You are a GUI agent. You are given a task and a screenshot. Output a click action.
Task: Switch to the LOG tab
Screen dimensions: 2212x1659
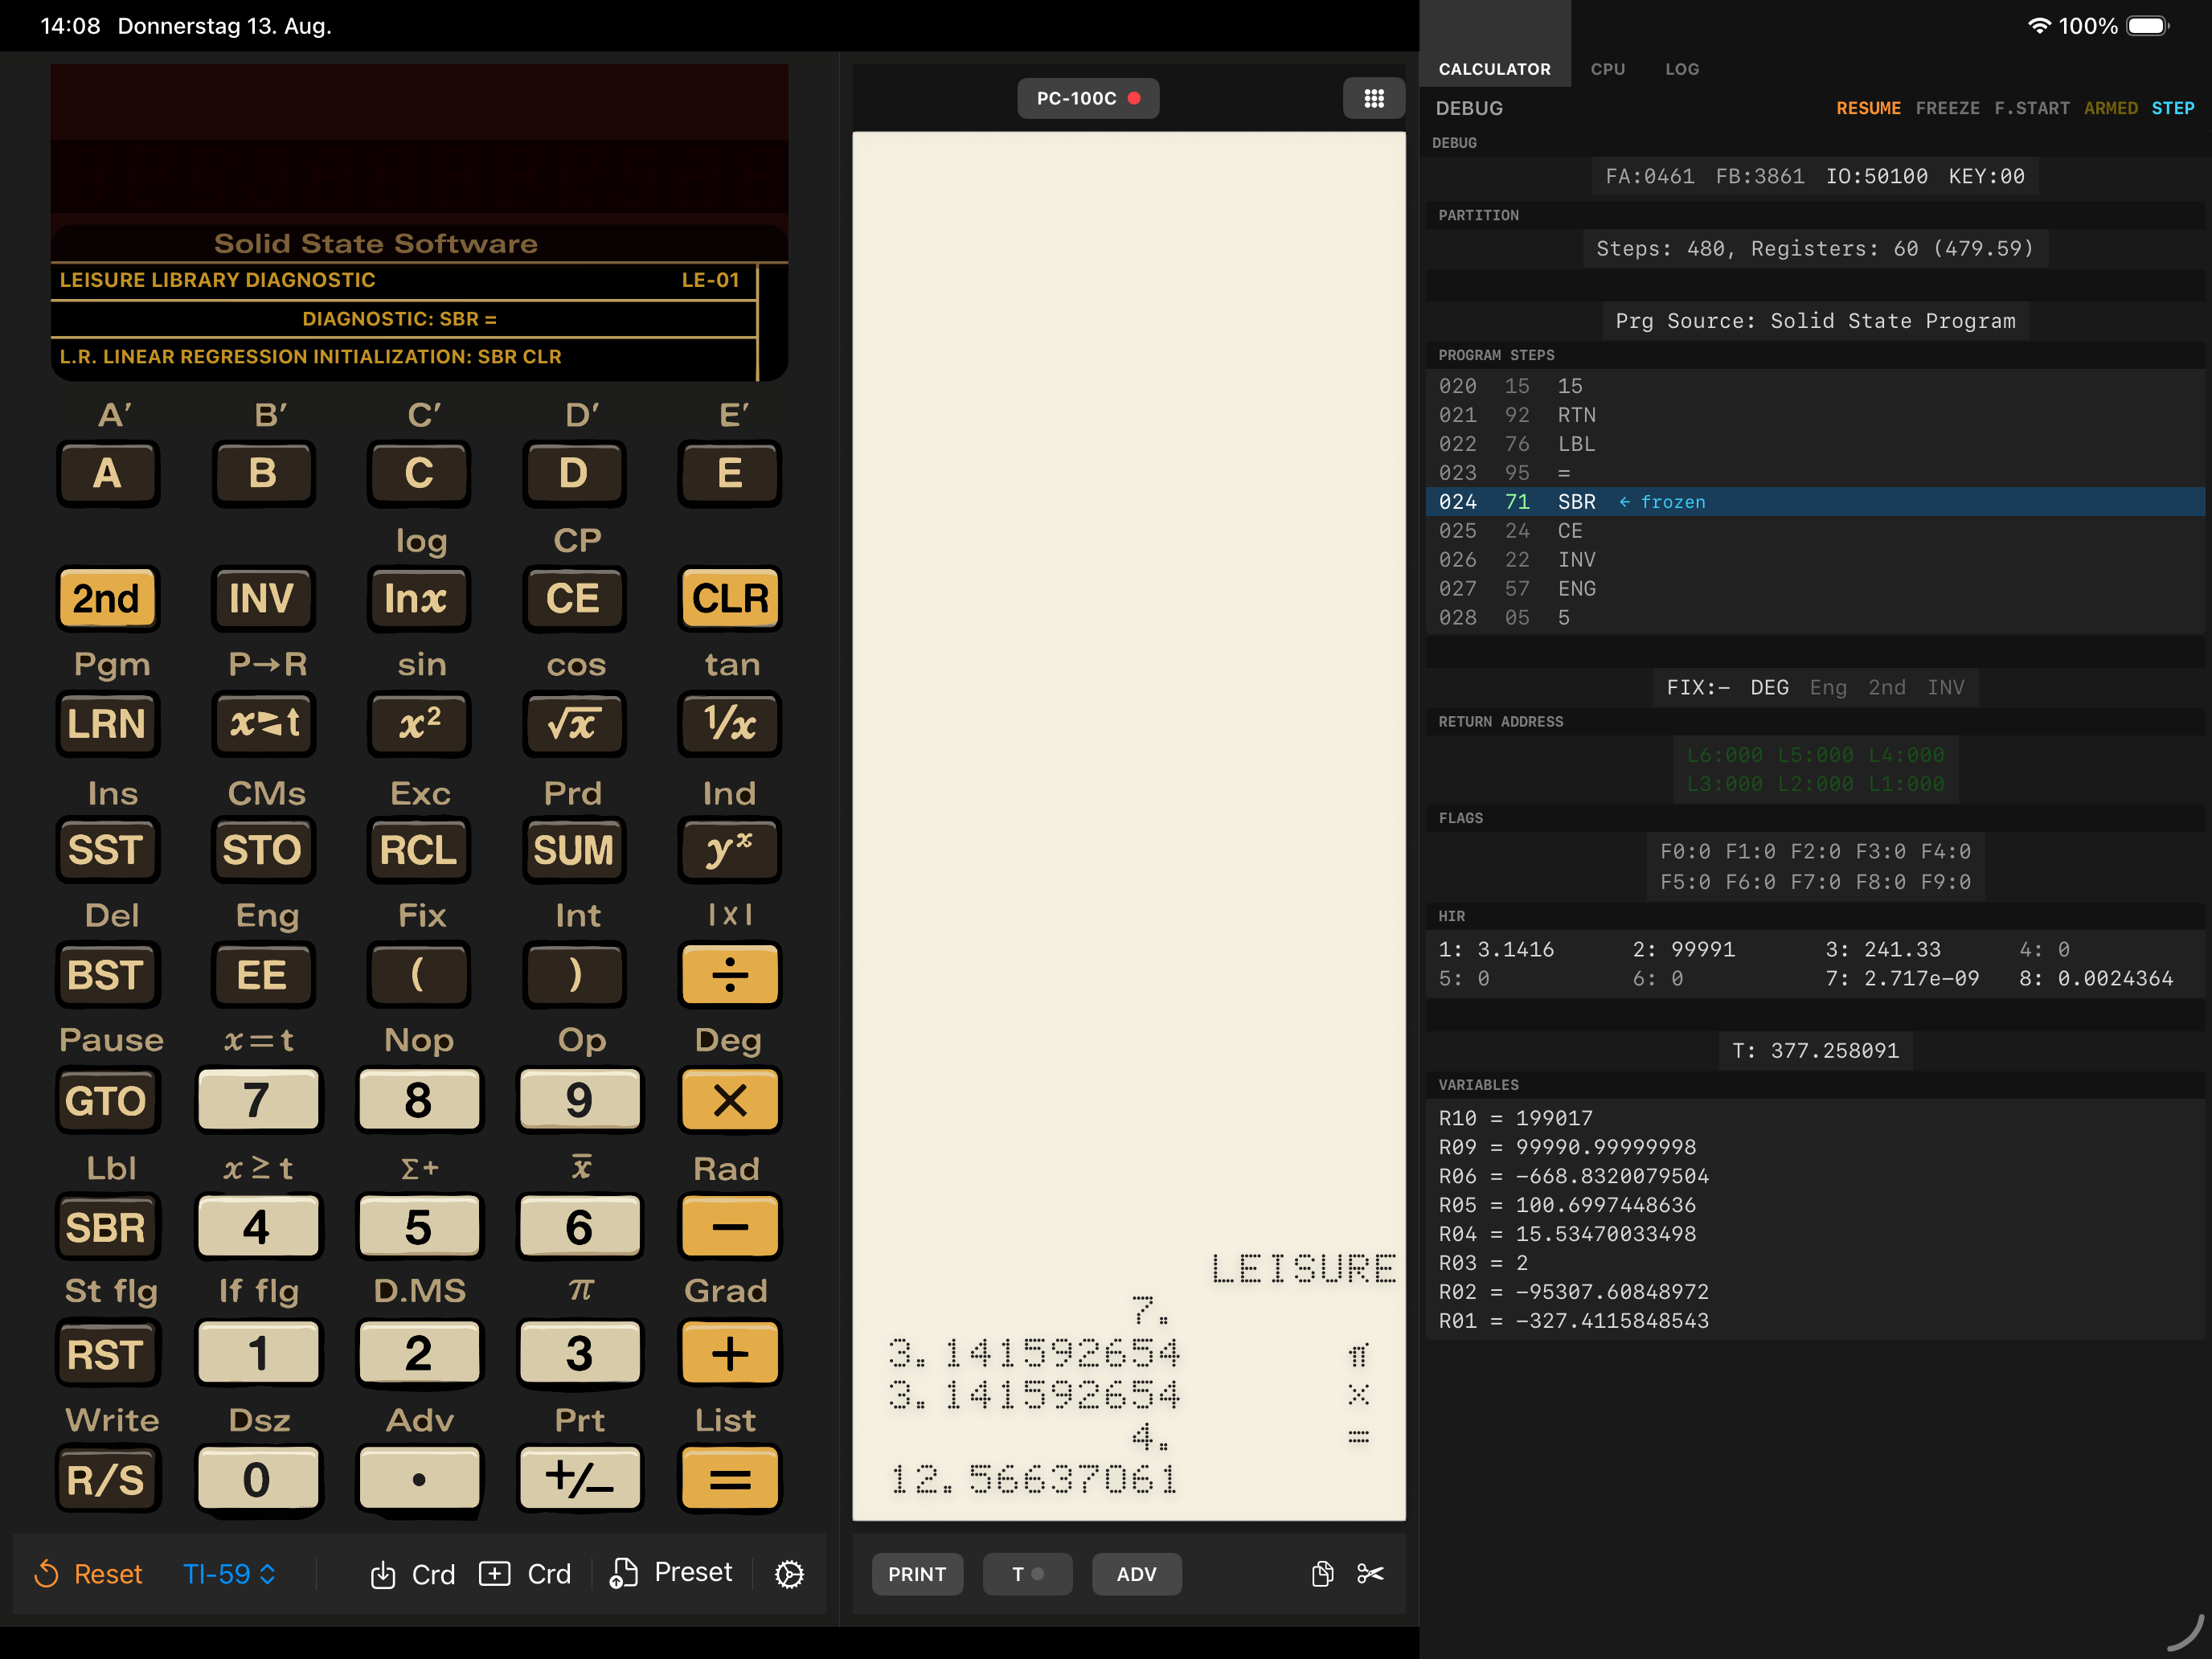[x=1681, y=69]
